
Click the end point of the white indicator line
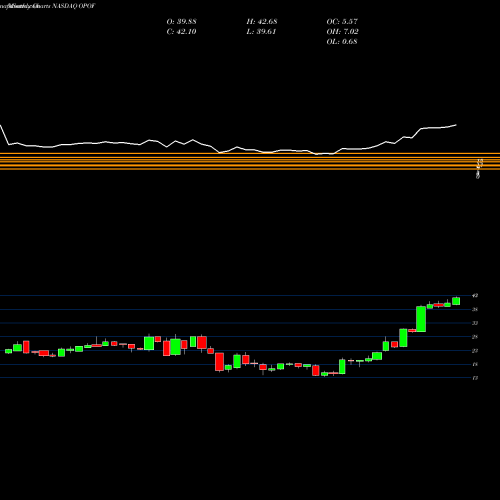point(456,125)
